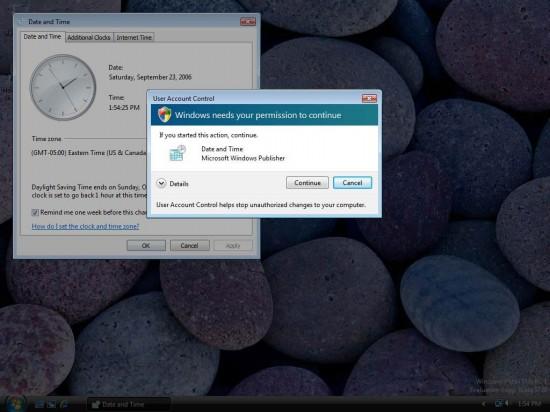The image size is (550, 412).
Task: Click the text 'If you started this action, continue.'
Action: click(x=209, y=135)
